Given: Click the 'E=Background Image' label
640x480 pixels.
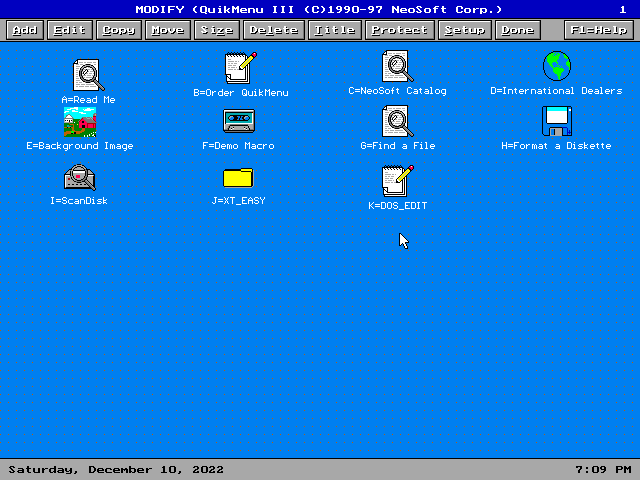Looking at the screenshot, I should (80, 146).
